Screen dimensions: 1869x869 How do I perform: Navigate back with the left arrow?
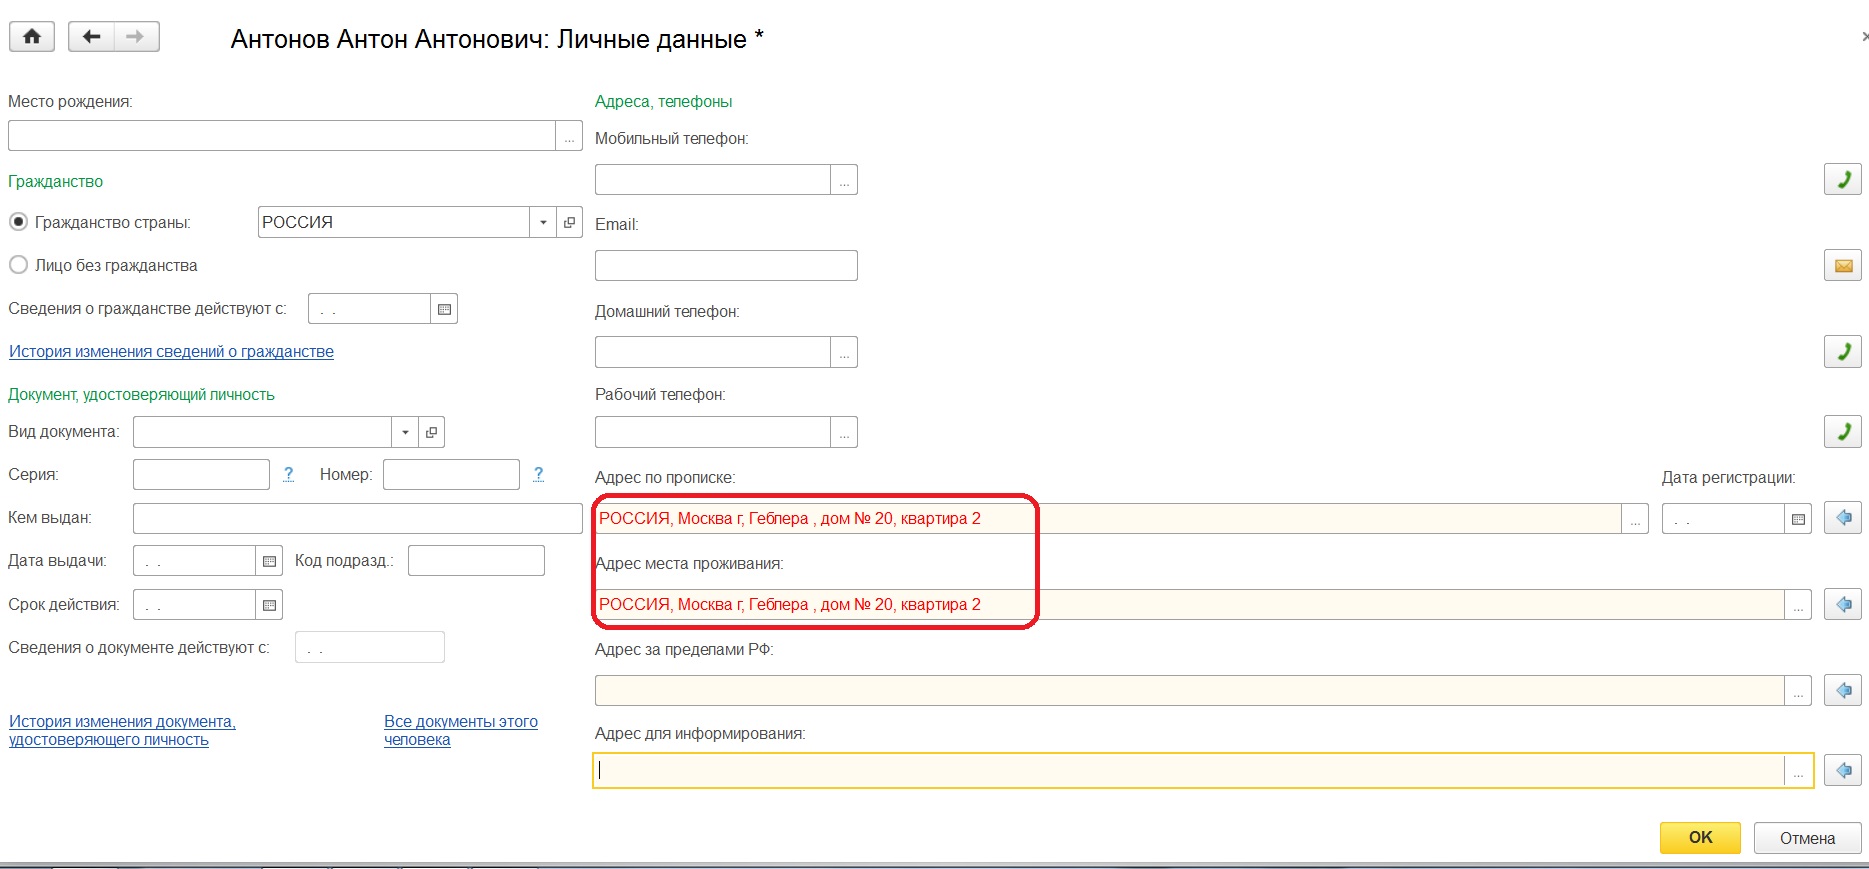(x=91, y=37)
